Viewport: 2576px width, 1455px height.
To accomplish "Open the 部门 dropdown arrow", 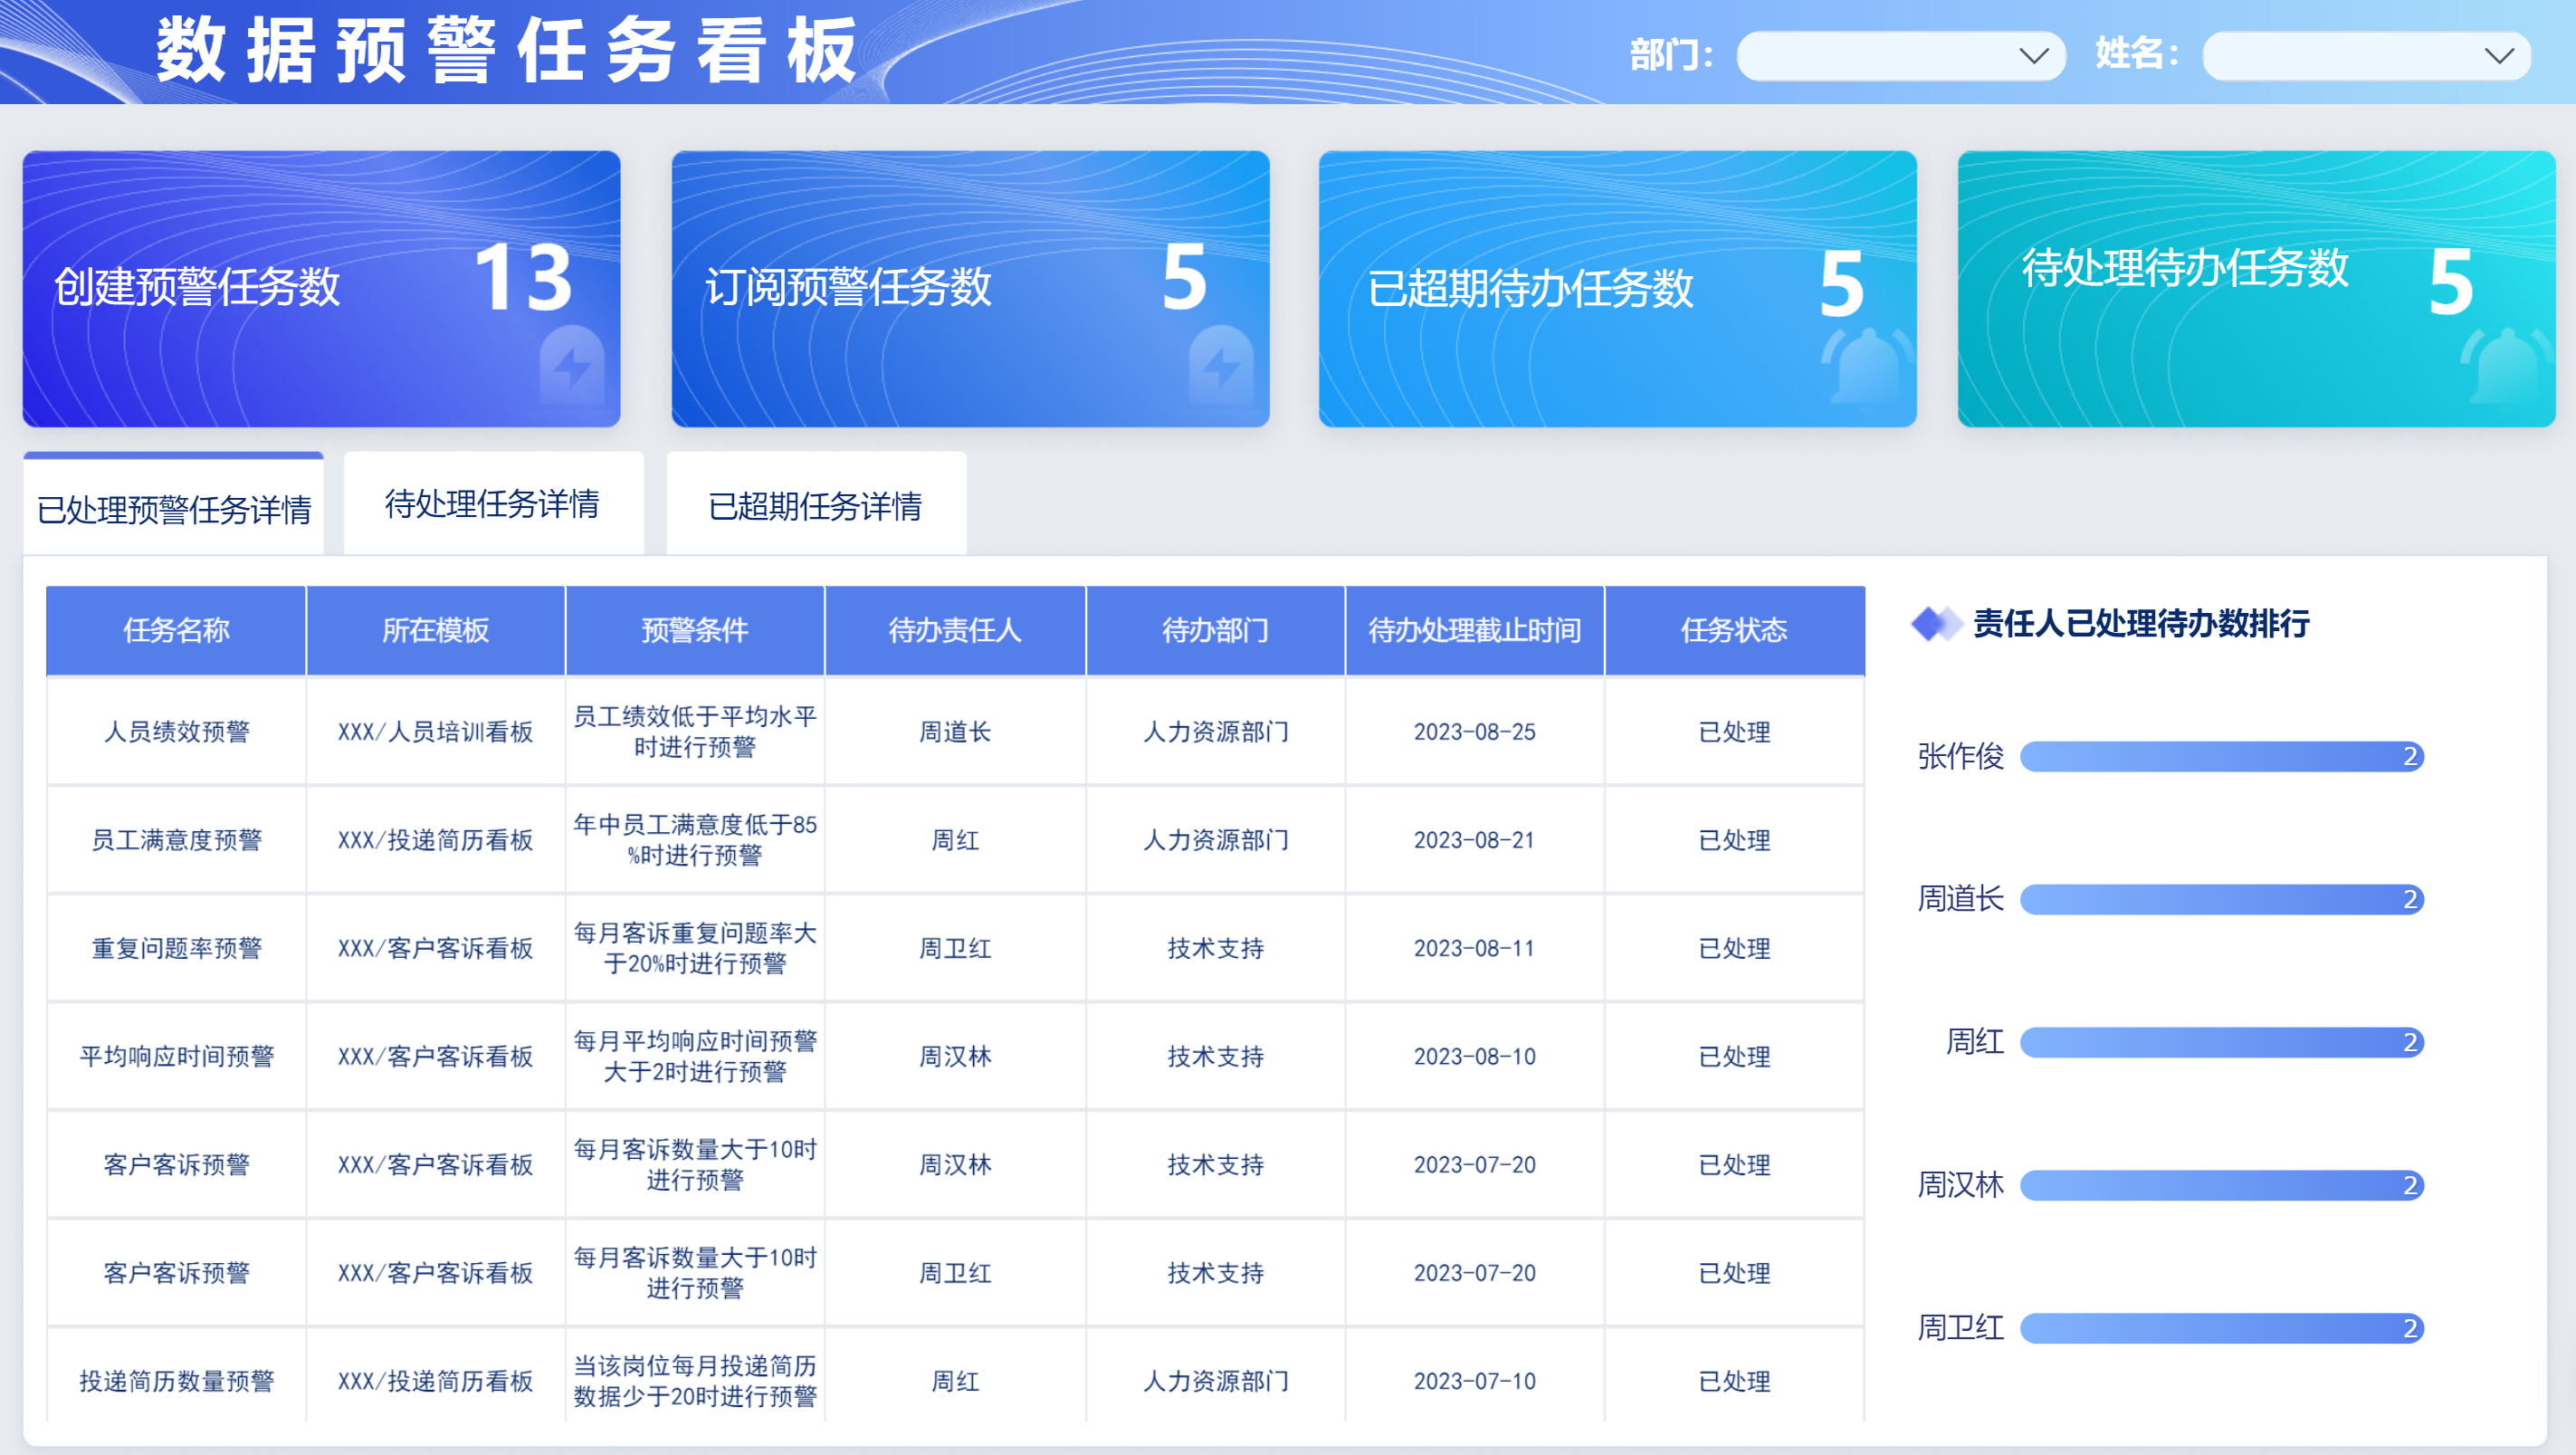I will coord(2033,56).
